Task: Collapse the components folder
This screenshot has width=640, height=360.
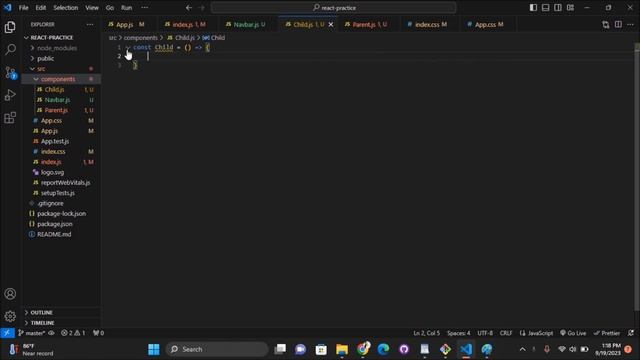Action: point(61,79)
